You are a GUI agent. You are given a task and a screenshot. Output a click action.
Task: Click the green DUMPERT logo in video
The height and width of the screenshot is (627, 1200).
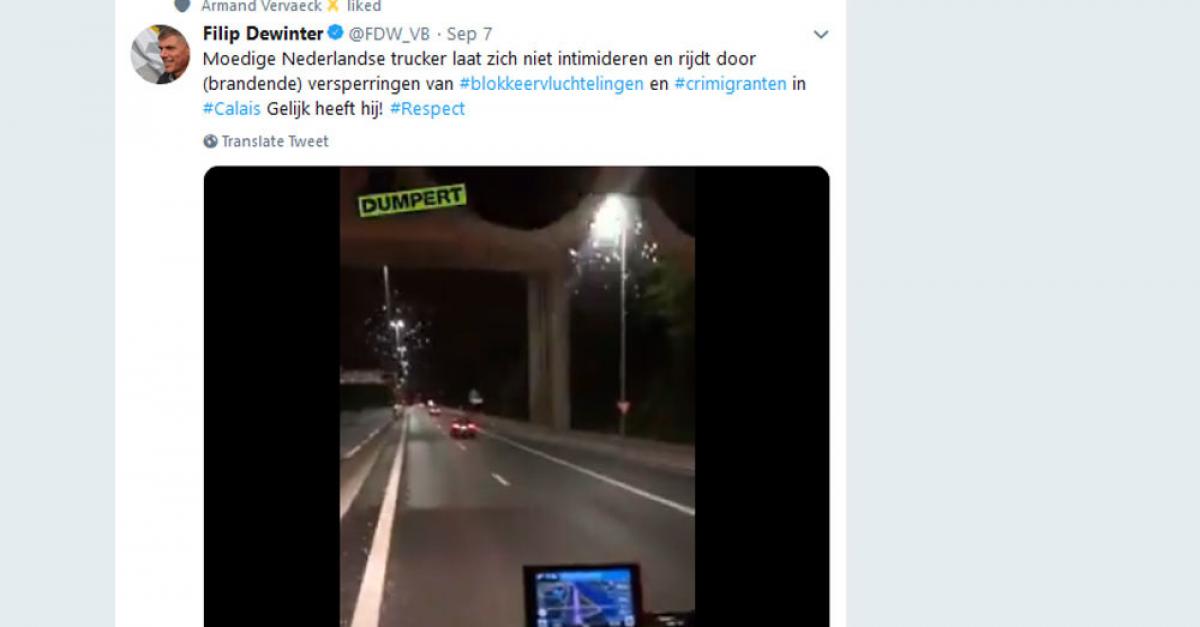pos(412,200)
